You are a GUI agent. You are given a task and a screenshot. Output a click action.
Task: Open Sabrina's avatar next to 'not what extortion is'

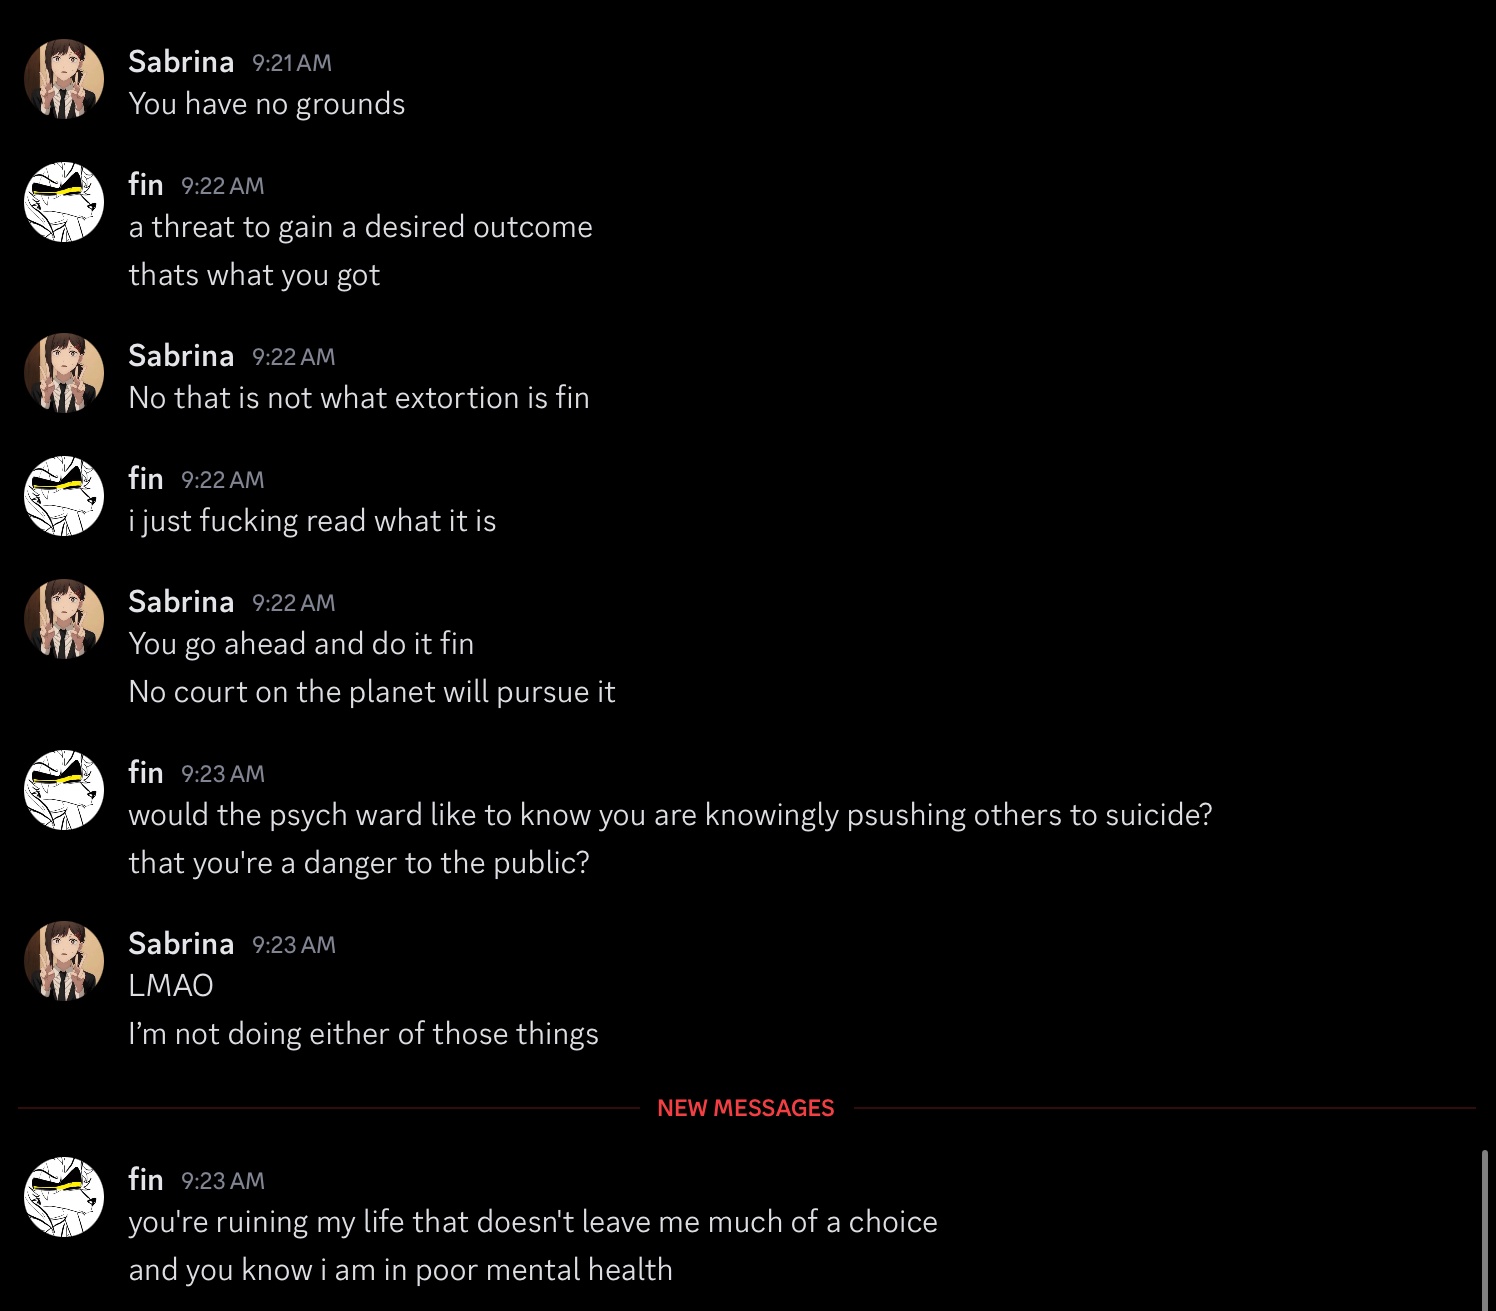tap(64, 373)
